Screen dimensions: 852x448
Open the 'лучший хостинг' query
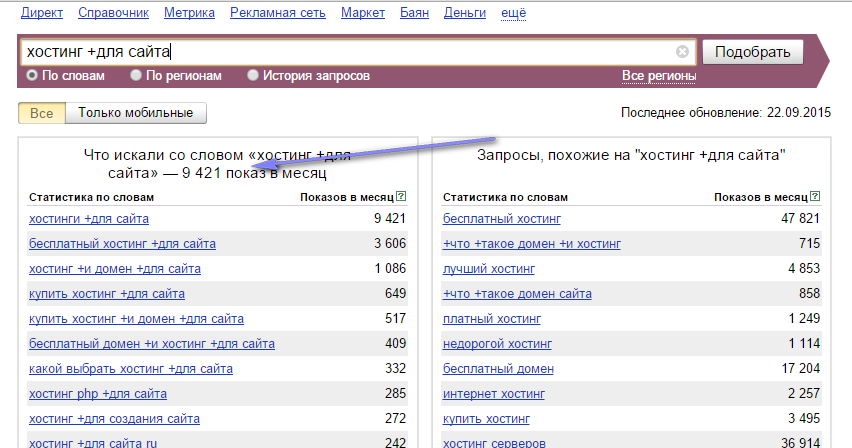[x=489, y=269]
